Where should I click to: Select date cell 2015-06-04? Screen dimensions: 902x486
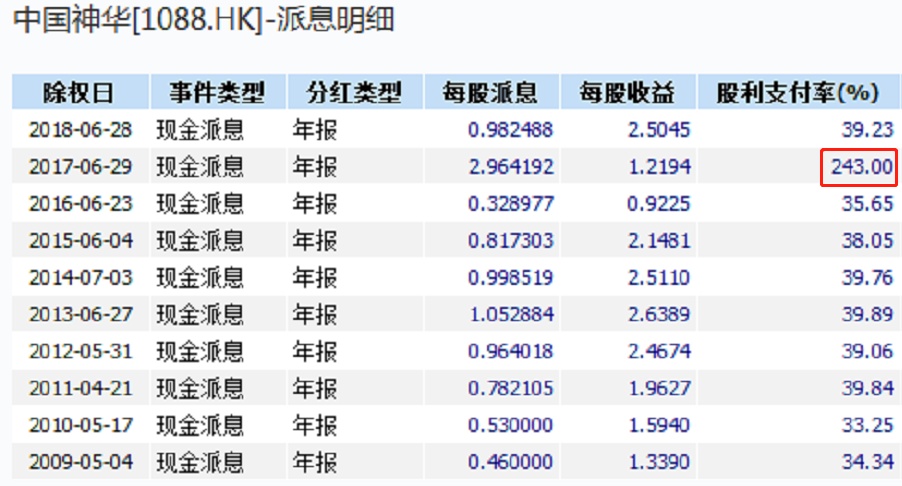(x=81, y=240)
